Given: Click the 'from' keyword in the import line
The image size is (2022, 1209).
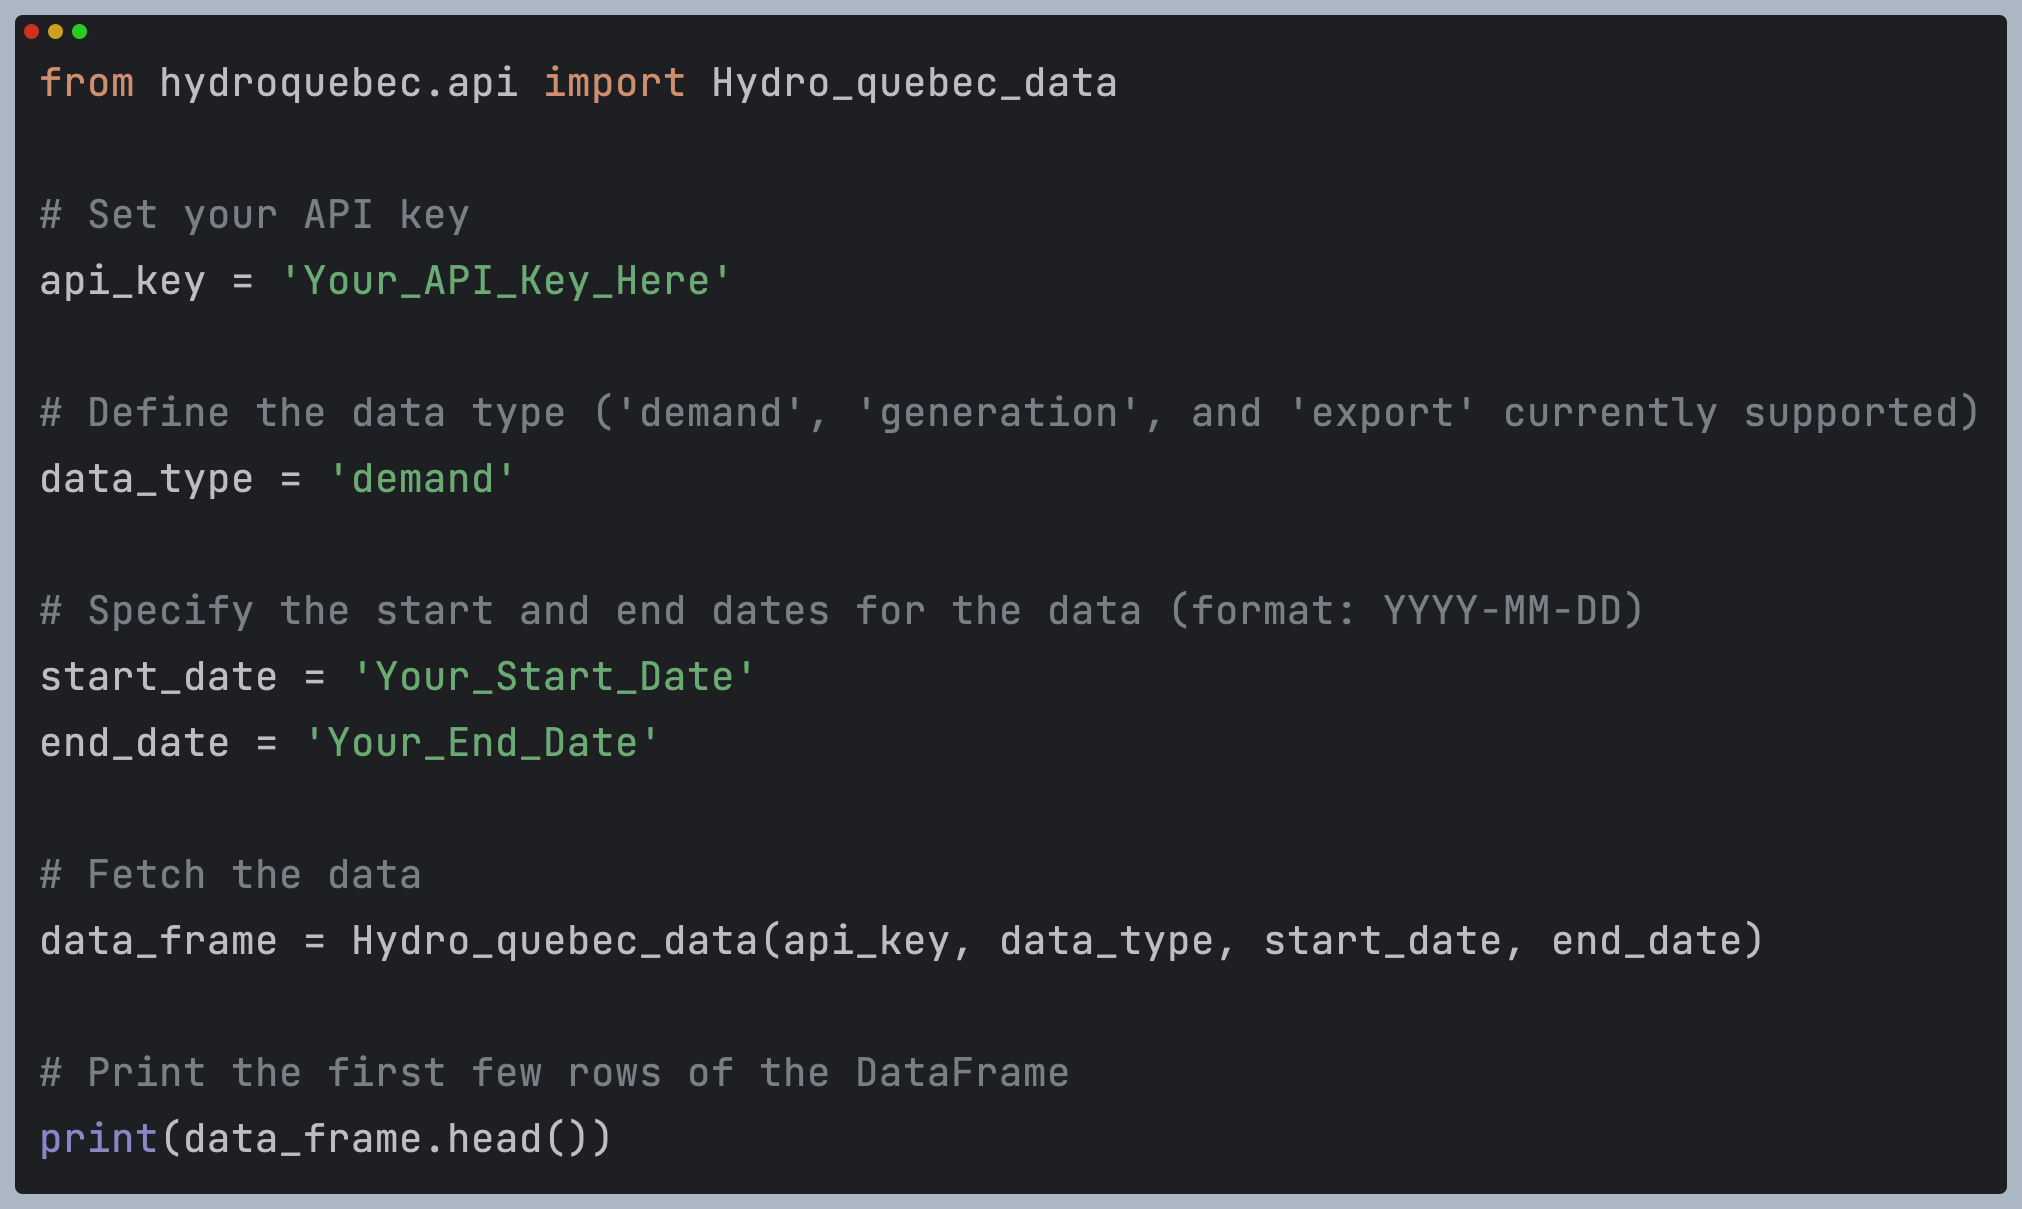Looking at the screenshot, I should (x=87, y=82).
